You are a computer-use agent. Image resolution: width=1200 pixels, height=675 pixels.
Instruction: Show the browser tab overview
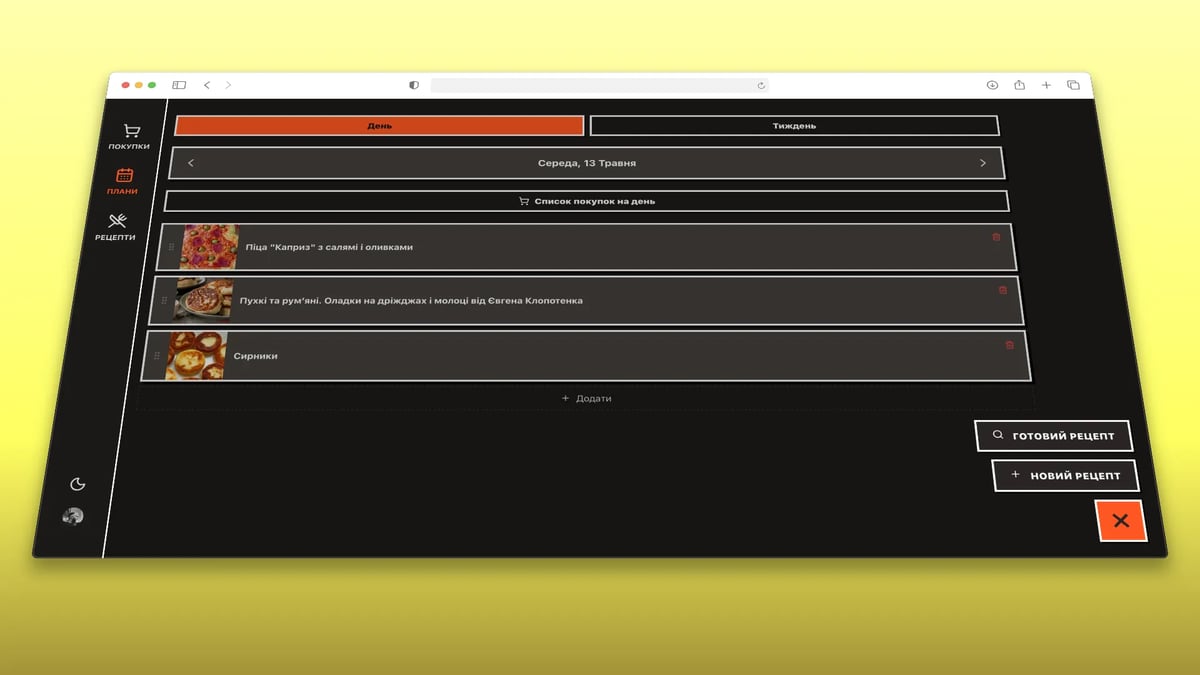[x=1073, y=85]
